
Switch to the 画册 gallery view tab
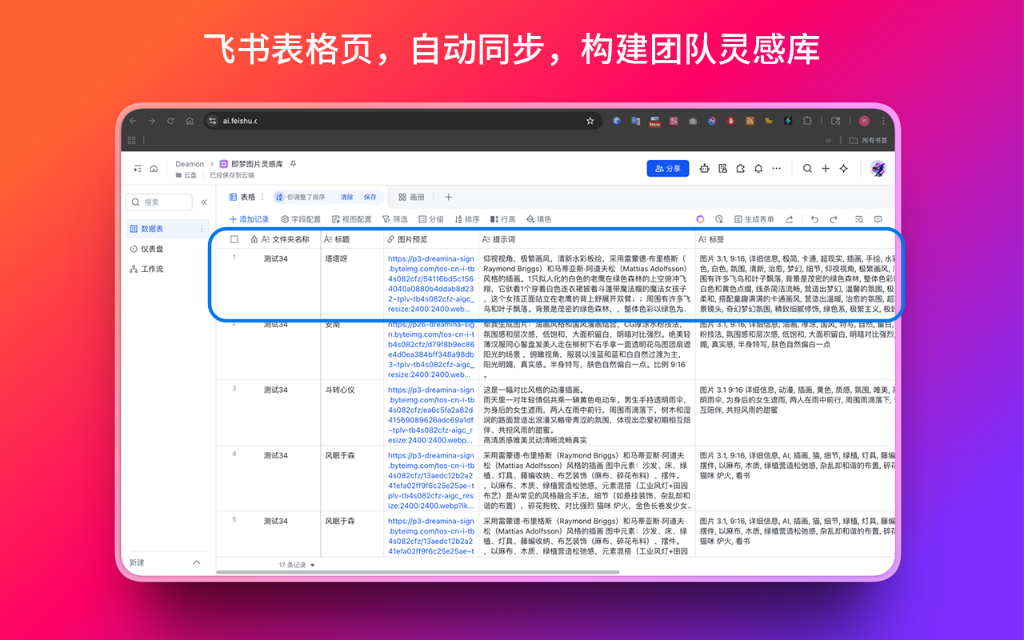click(x=413, y=197)
